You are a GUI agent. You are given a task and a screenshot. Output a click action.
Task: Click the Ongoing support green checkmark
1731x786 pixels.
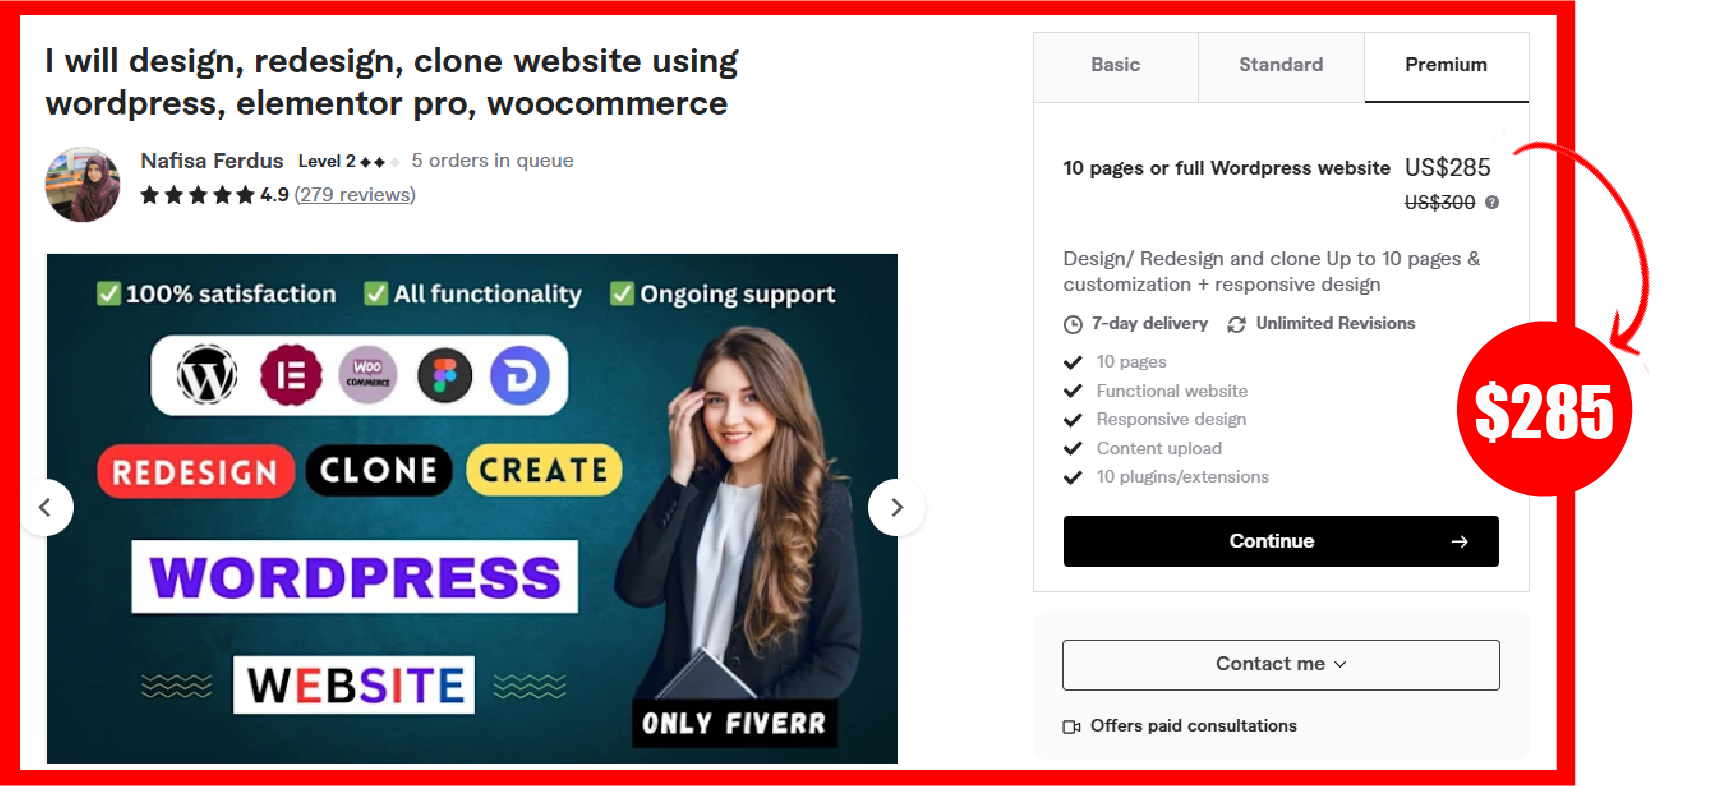point(622,294)
